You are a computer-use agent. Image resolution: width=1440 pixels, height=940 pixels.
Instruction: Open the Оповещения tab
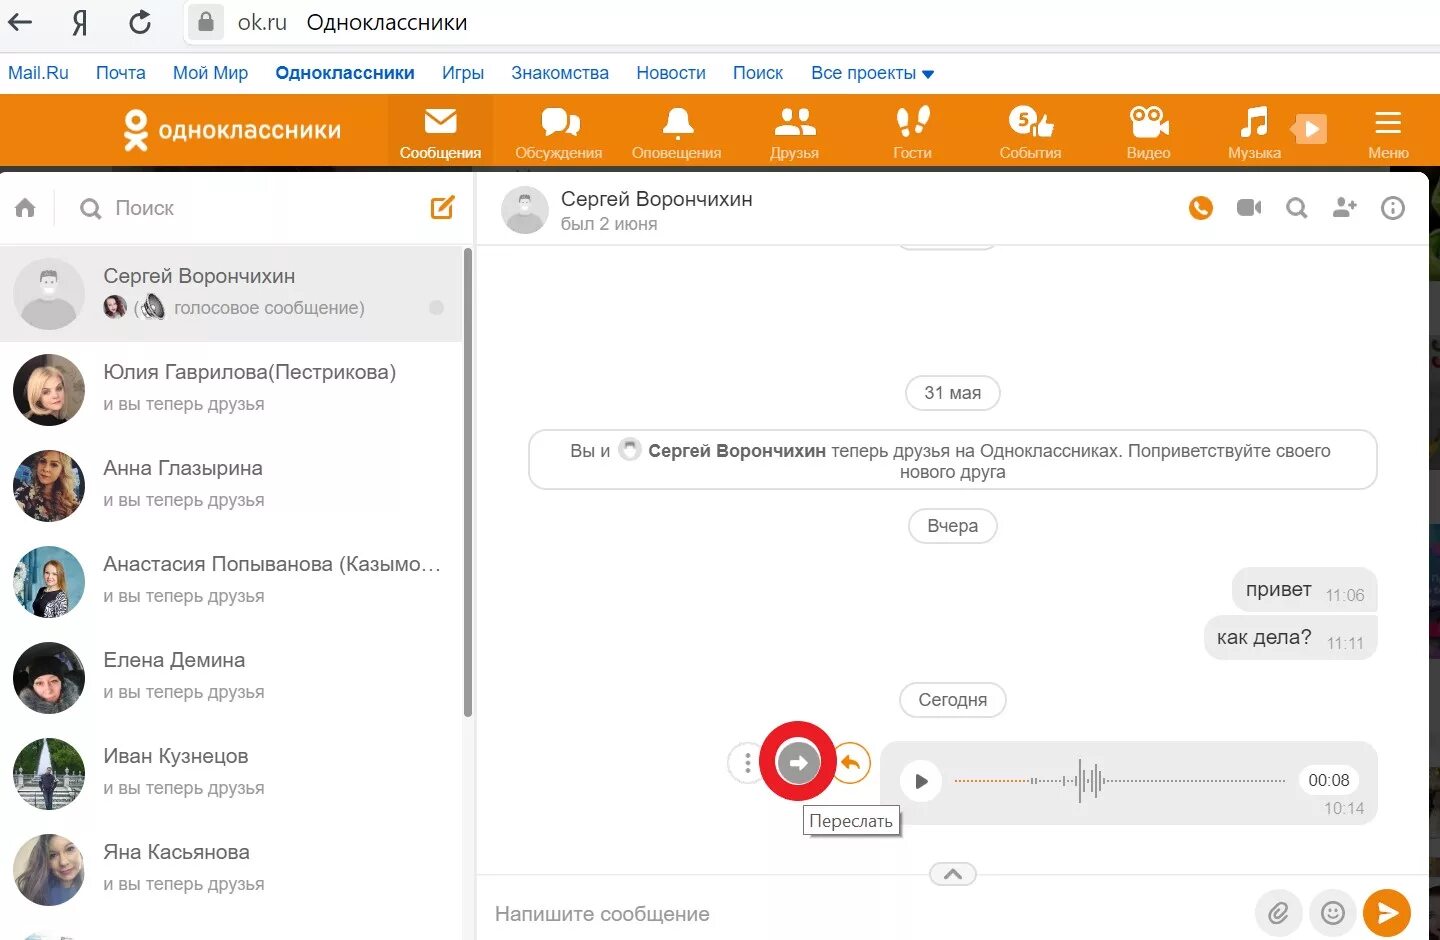(x=677, y=131)
